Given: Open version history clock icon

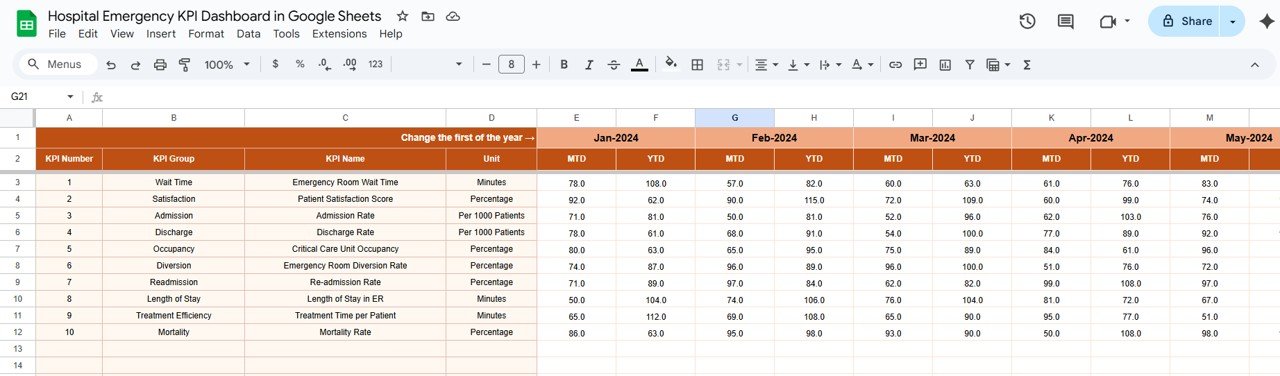Looking at the screenshot, I should pos(1027,21).
